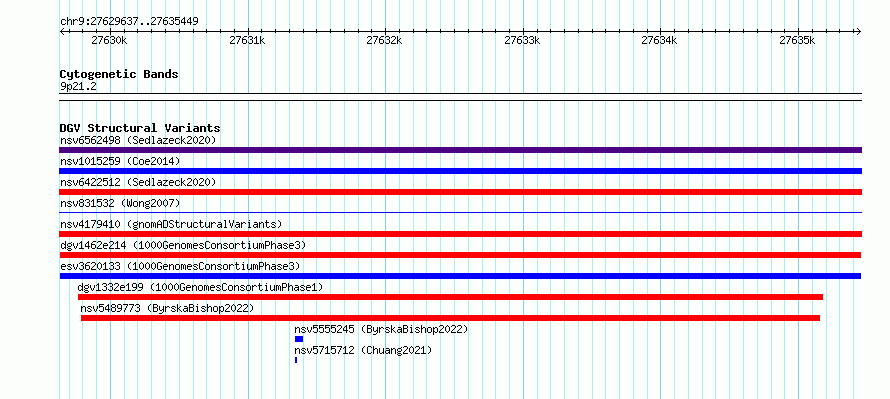Select the red nsv4179410 variant bar
The height and width of the screenshot is (399, 890).
(x=460, y=234)
